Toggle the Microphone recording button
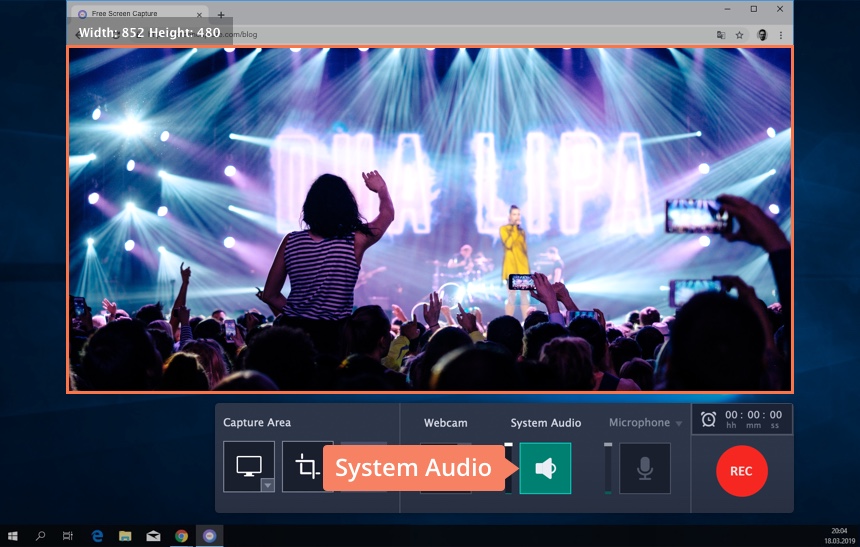Screen dimensions: 860x547 [x=645, y=468]
